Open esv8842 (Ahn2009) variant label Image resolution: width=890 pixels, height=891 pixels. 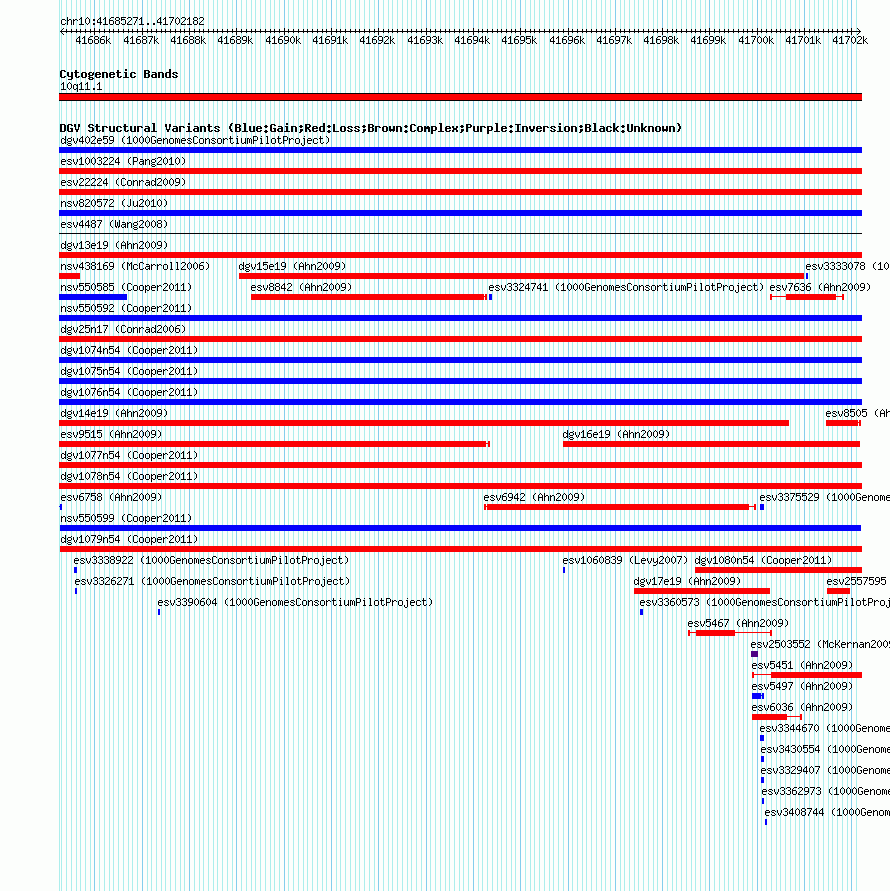tap(301, 288)
